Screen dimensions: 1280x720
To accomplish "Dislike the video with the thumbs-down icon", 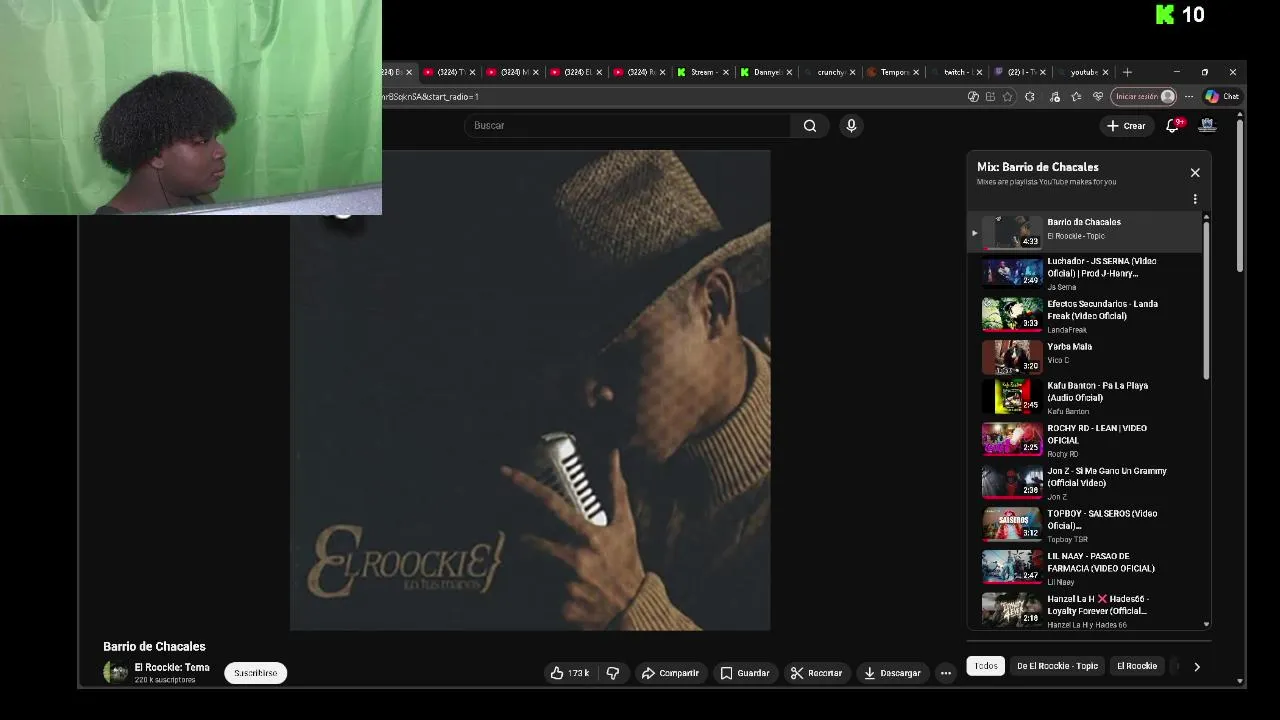I will click(613, 673).
